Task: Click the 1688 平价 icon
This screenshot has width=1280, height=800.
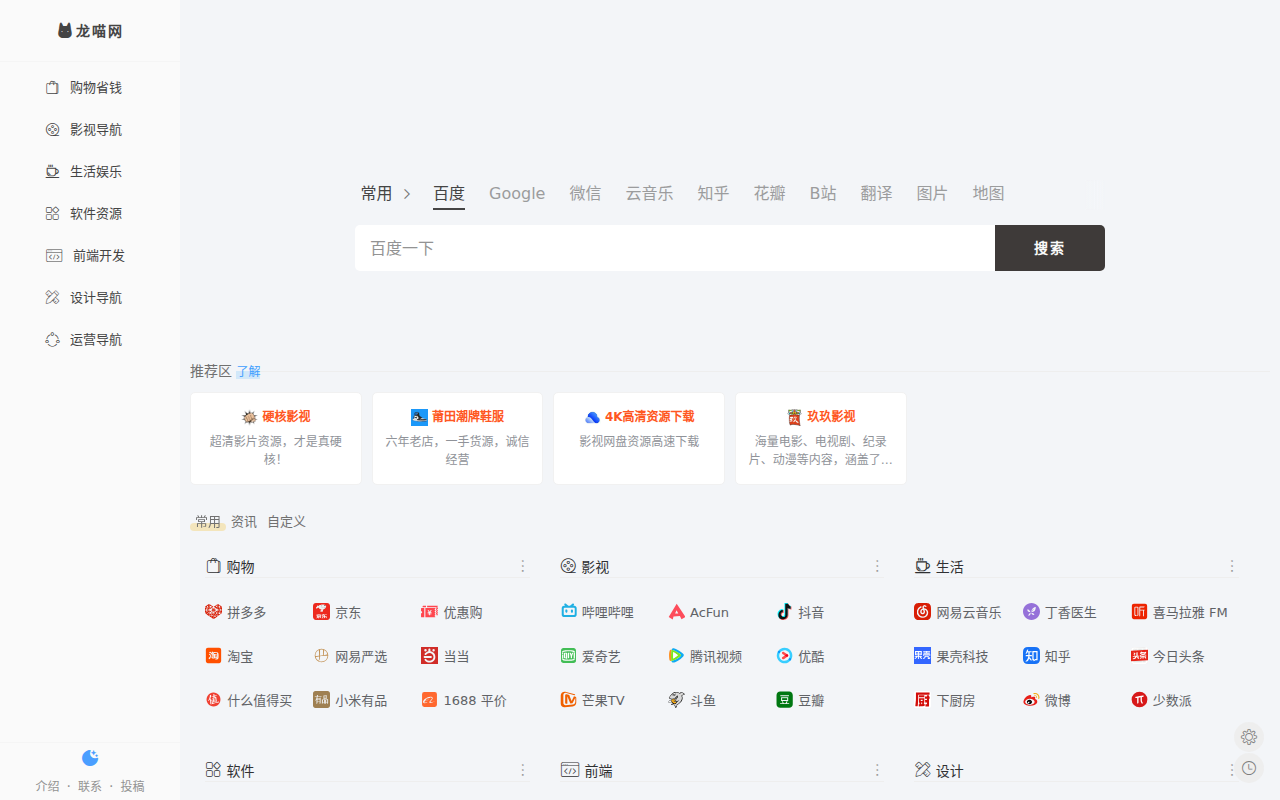Action: 429,700
